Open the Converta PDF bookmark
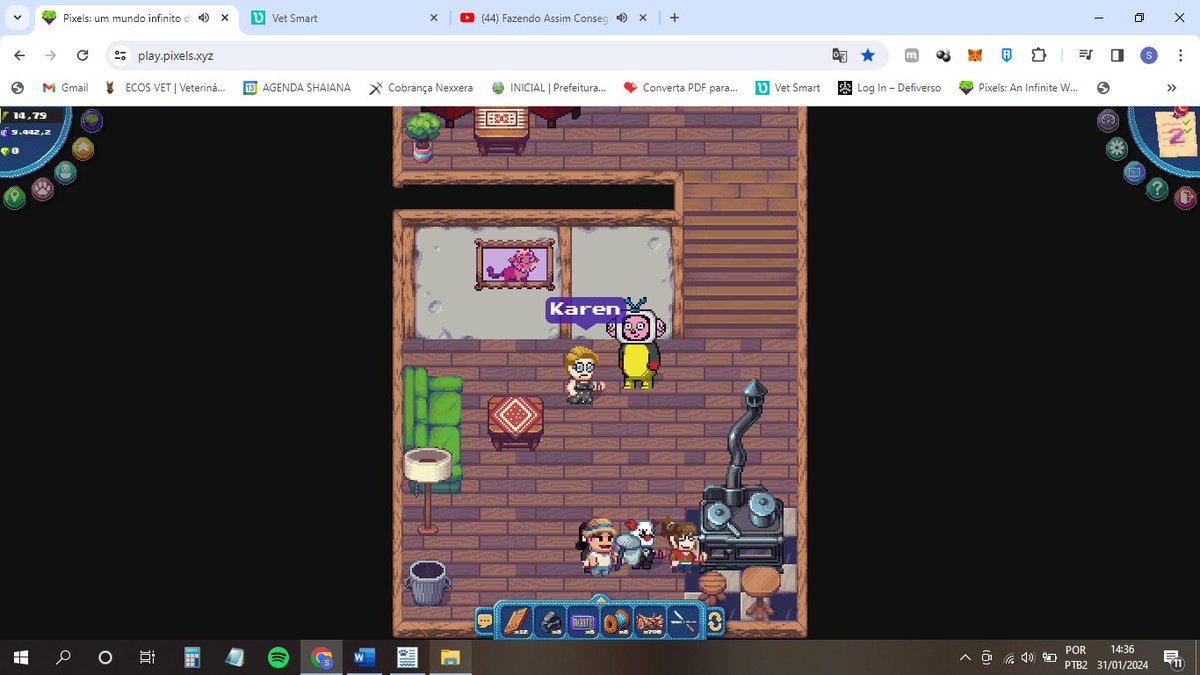This screenshot has width=1200, height=675. point(680,88)
